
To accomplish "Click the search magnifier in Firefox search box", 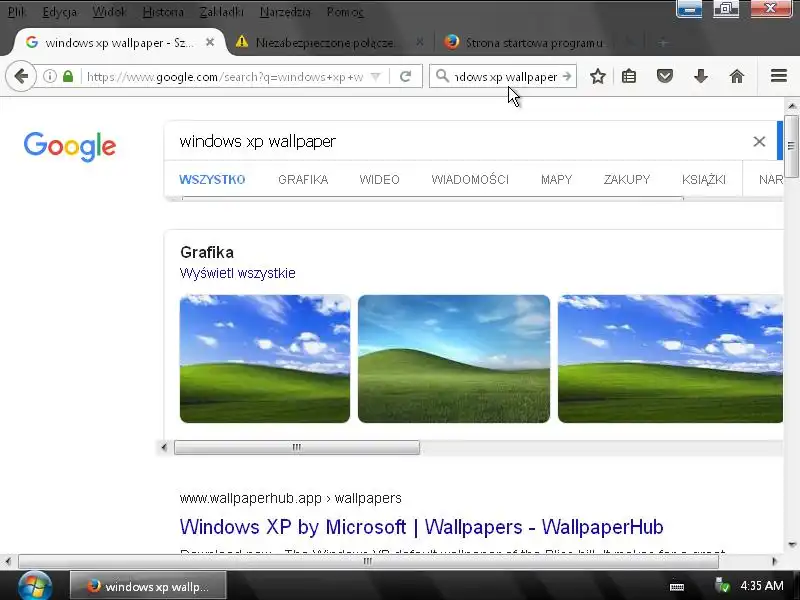I will click(442, 77).
